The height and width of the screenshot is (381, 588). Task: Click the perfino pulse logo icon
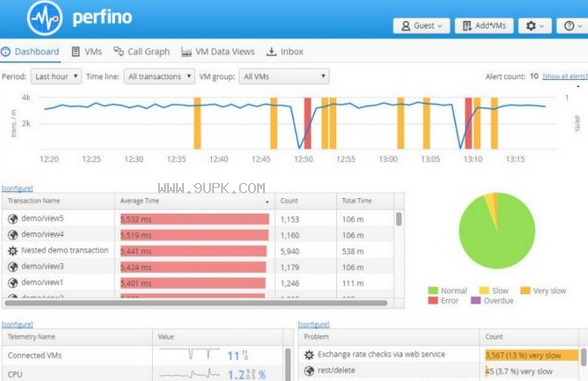click(45, 17)
